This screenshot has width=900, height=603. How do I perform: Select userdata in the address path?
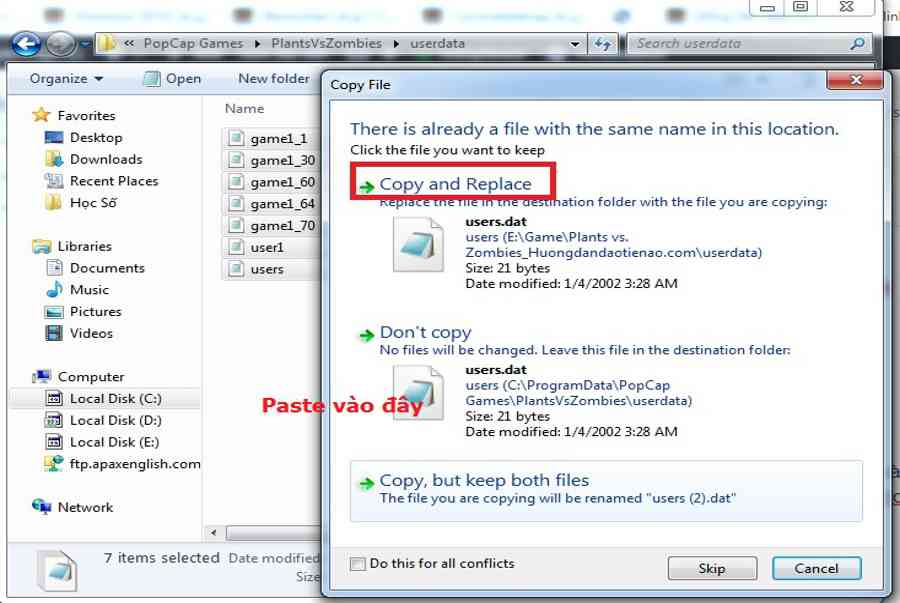tap(437, 44)
